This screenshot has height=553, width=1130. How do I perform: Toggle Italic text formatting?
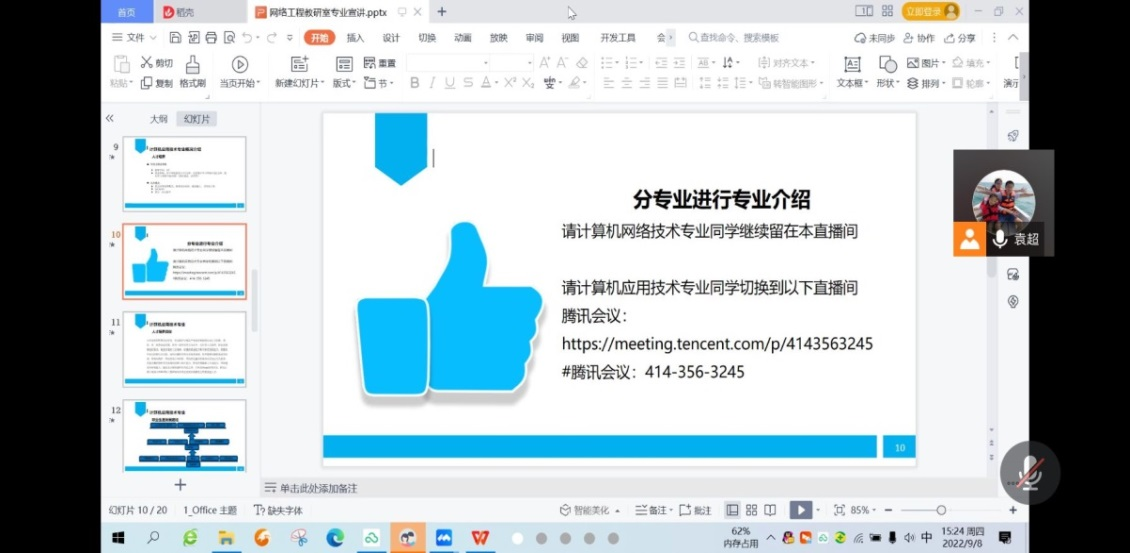(x=433, y=83)
